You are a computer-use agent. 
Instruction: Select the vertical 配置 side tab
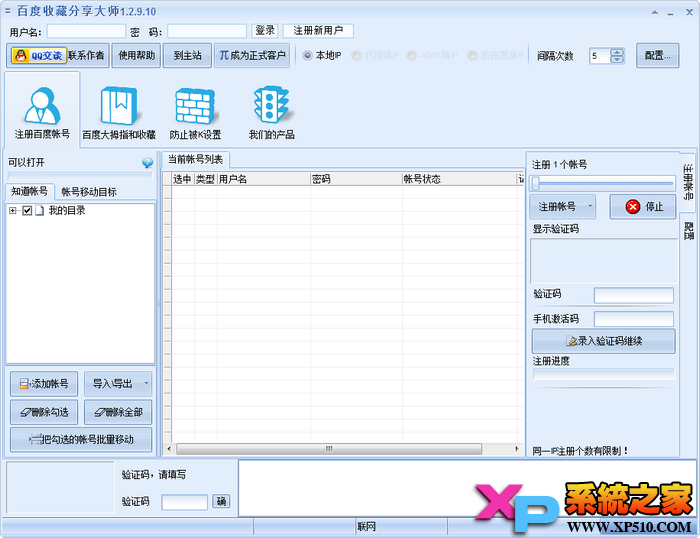point(688,231)
